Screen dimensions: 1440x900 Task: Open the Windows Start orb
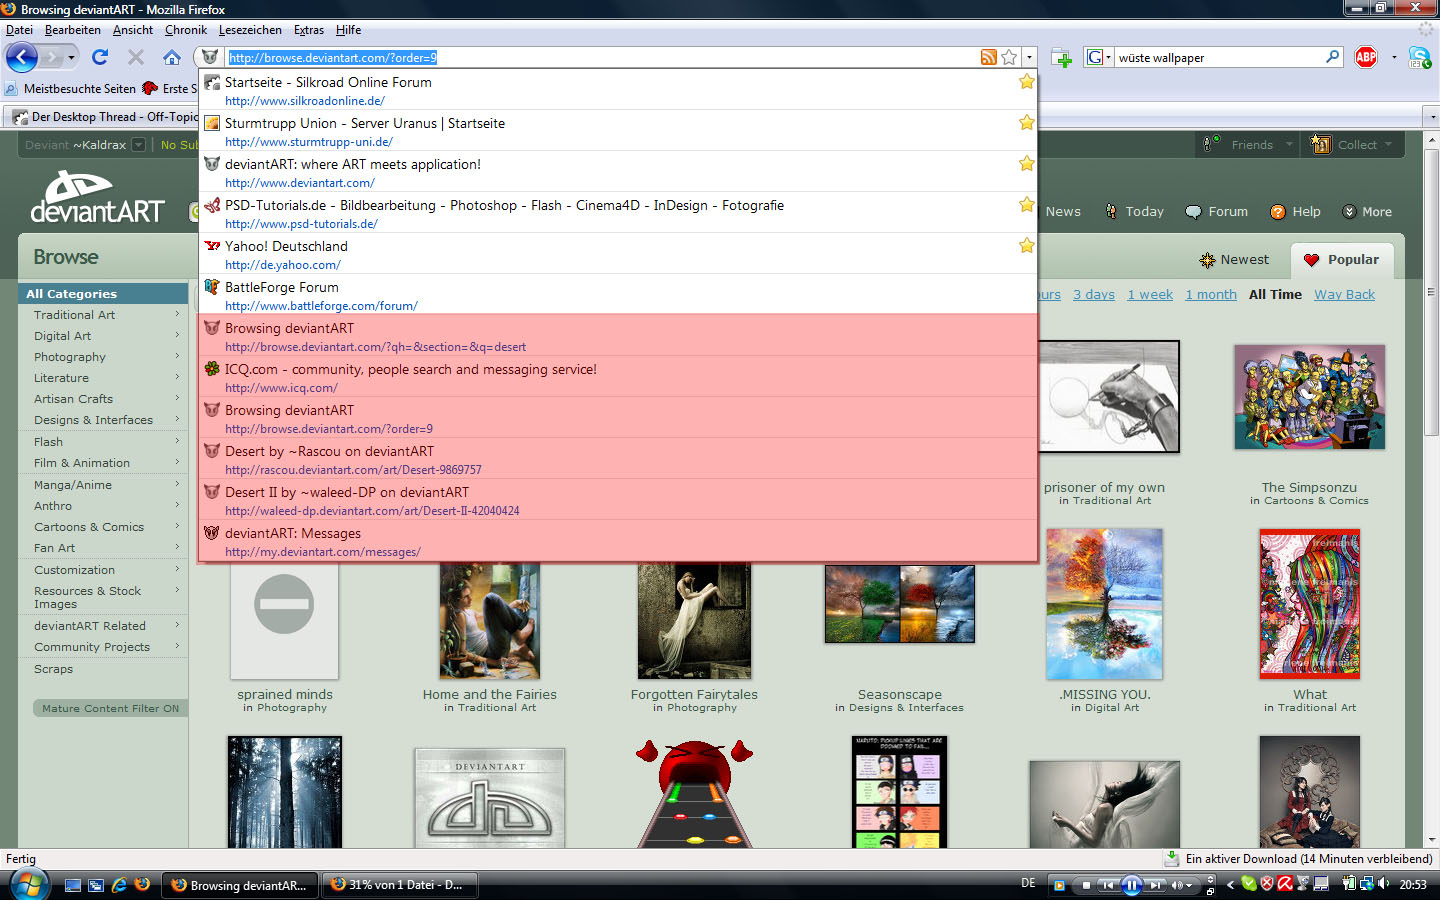click(28, 884)
